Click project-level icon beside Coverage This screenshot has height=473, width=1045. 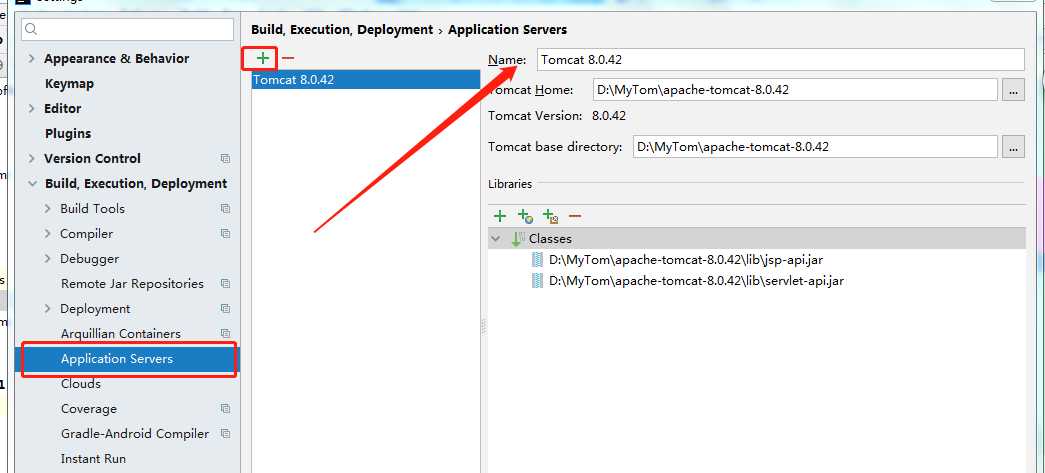[225, 408]
